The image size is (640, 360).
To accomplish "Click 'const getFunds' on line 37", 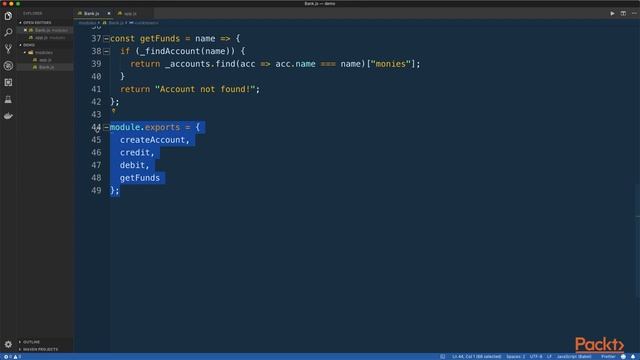I will (x=145, y=39).
